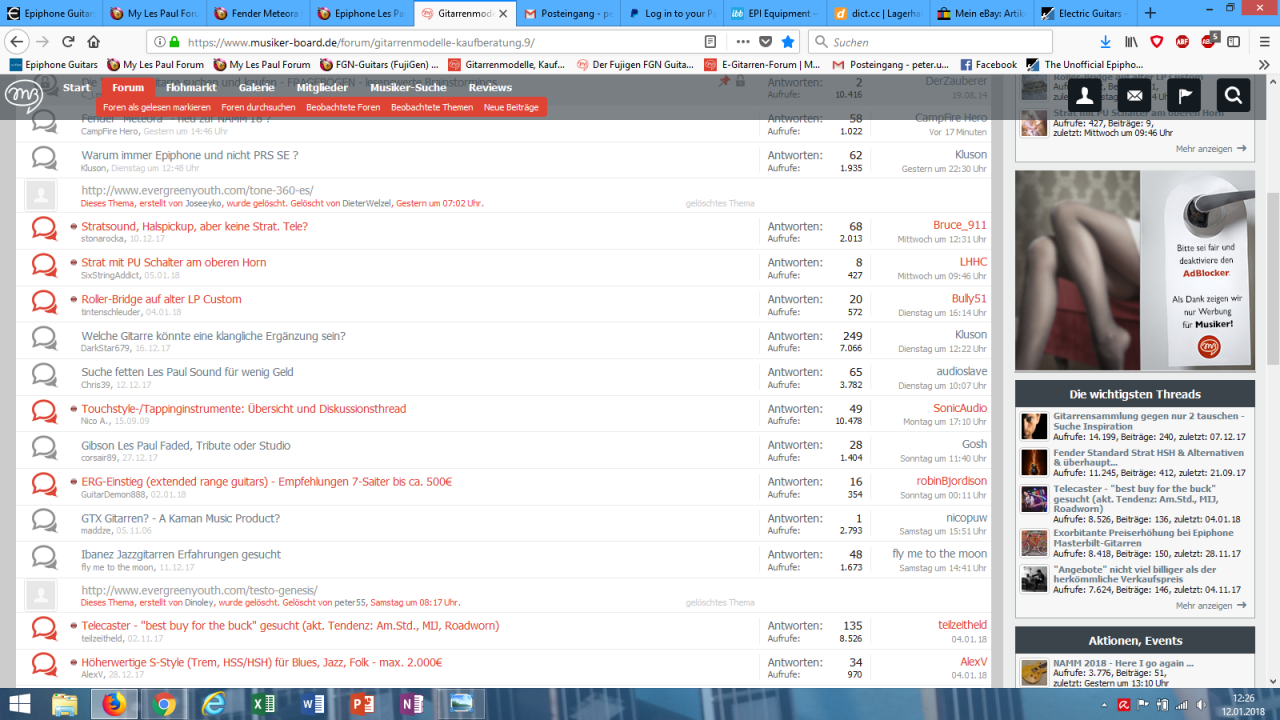
Task: Open the messages envelope icon in site header
Action: [x=1134, y=96]
